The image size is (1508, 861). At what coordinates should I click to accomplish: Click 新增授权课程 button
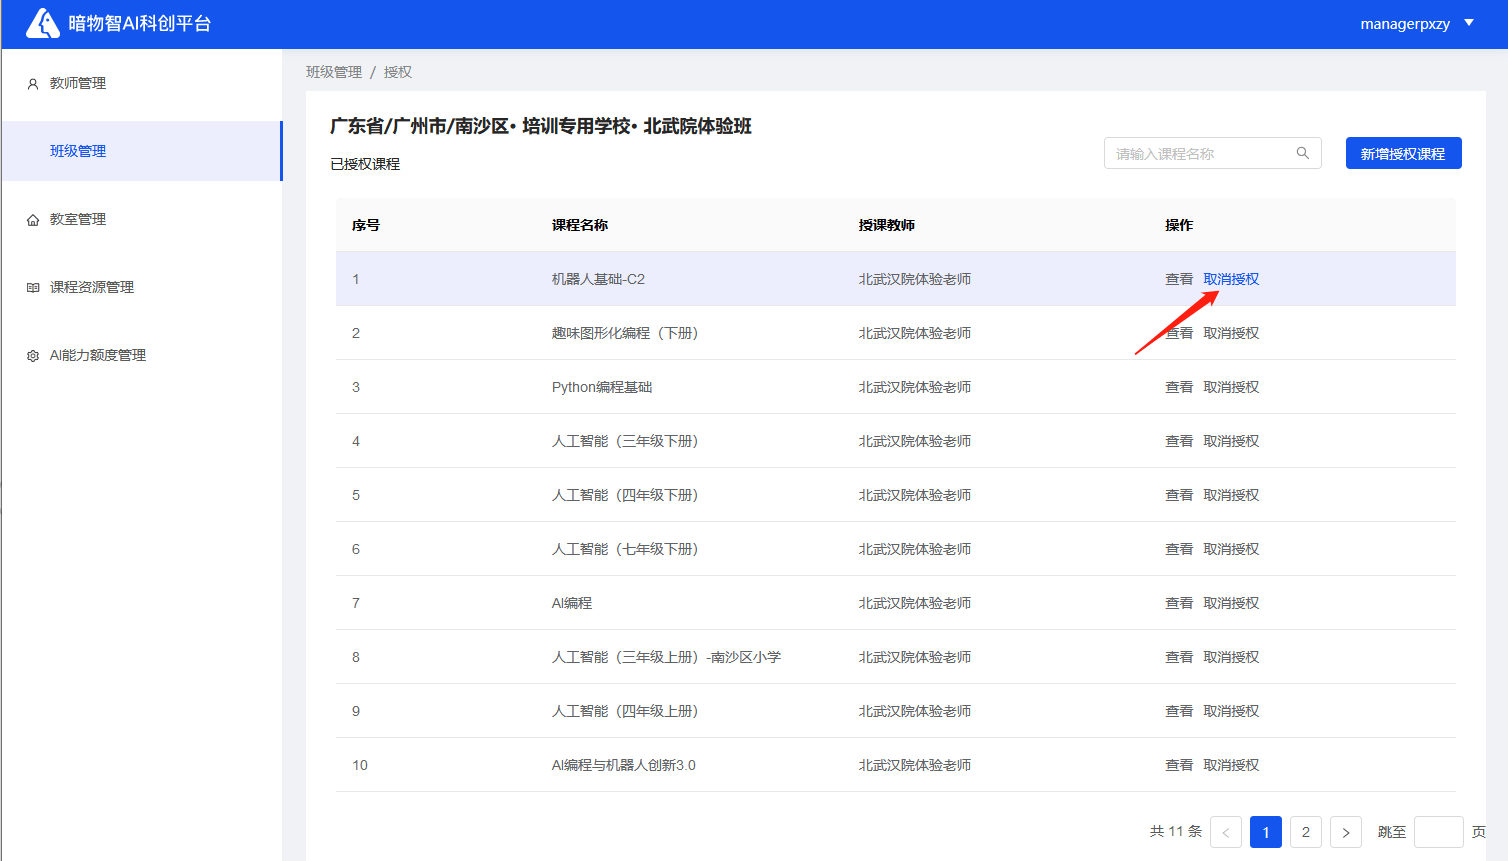tap(1403, 153)
